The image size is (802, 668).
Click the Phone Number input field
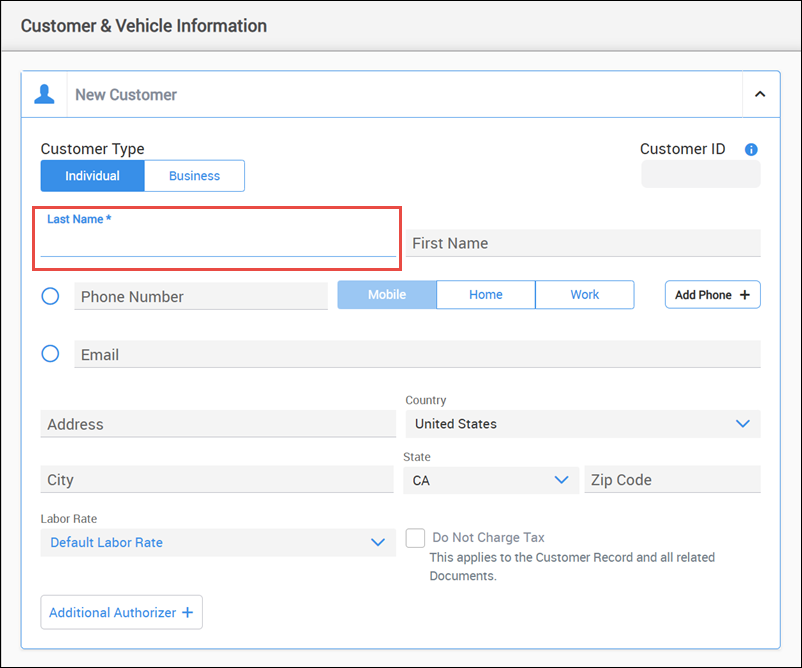pyautogui.click(x=200, y=296)
